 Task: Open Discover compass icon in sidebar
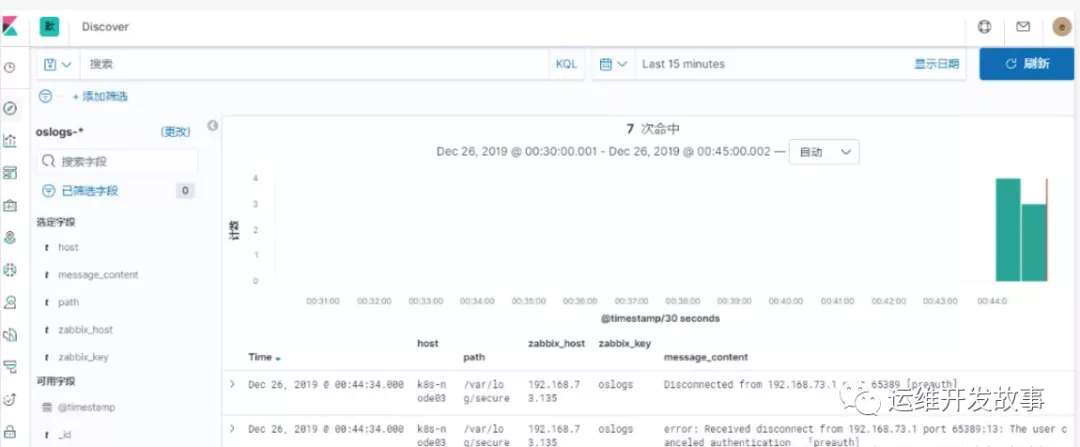10,108
